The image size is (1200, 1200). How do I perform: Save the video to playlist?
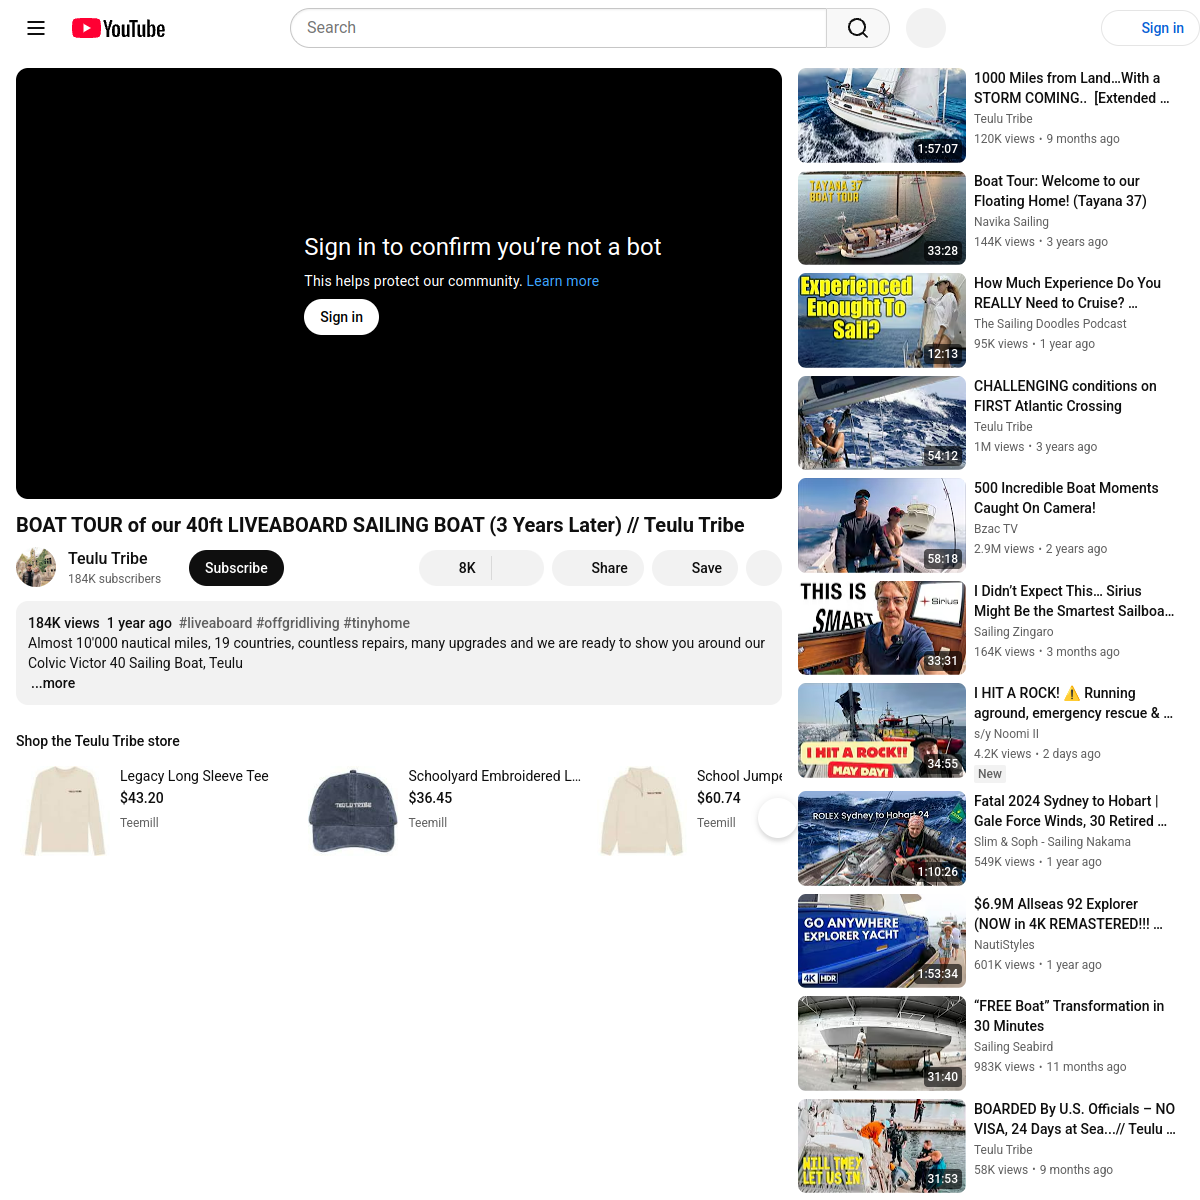point(695,568)
